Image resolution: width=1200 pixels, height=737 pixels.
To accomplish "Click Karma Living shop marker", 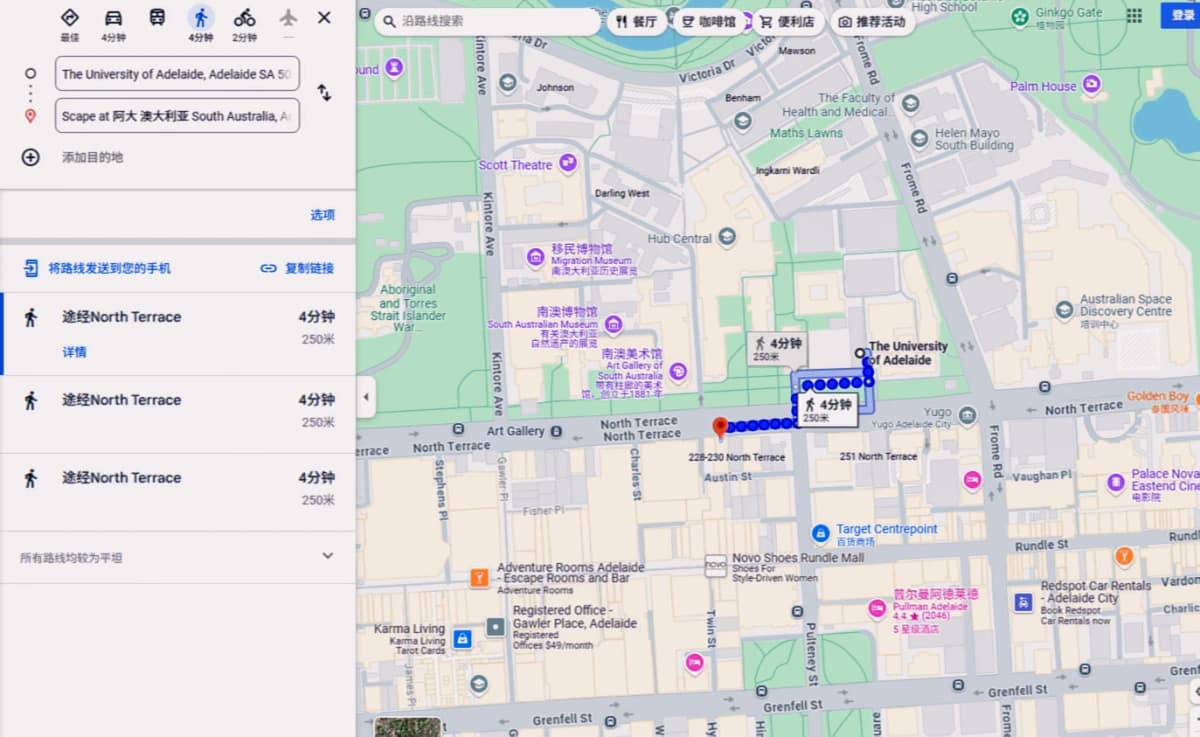I will click(x=462, y=638).
